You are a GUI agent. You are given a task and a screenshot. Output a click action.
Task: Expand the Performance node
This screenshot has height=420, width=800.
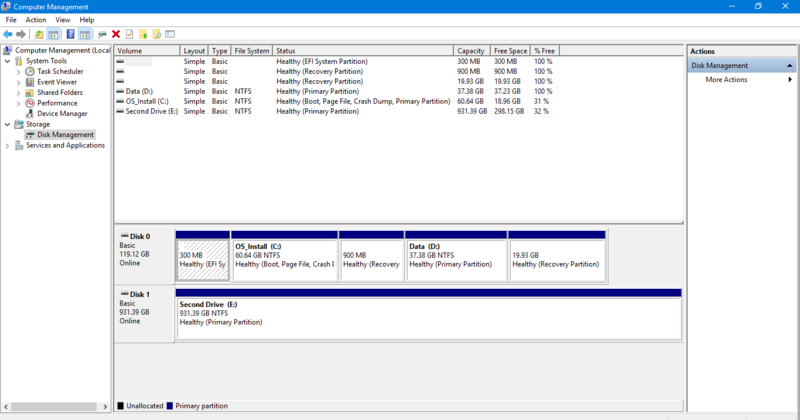tap(19, 103)
